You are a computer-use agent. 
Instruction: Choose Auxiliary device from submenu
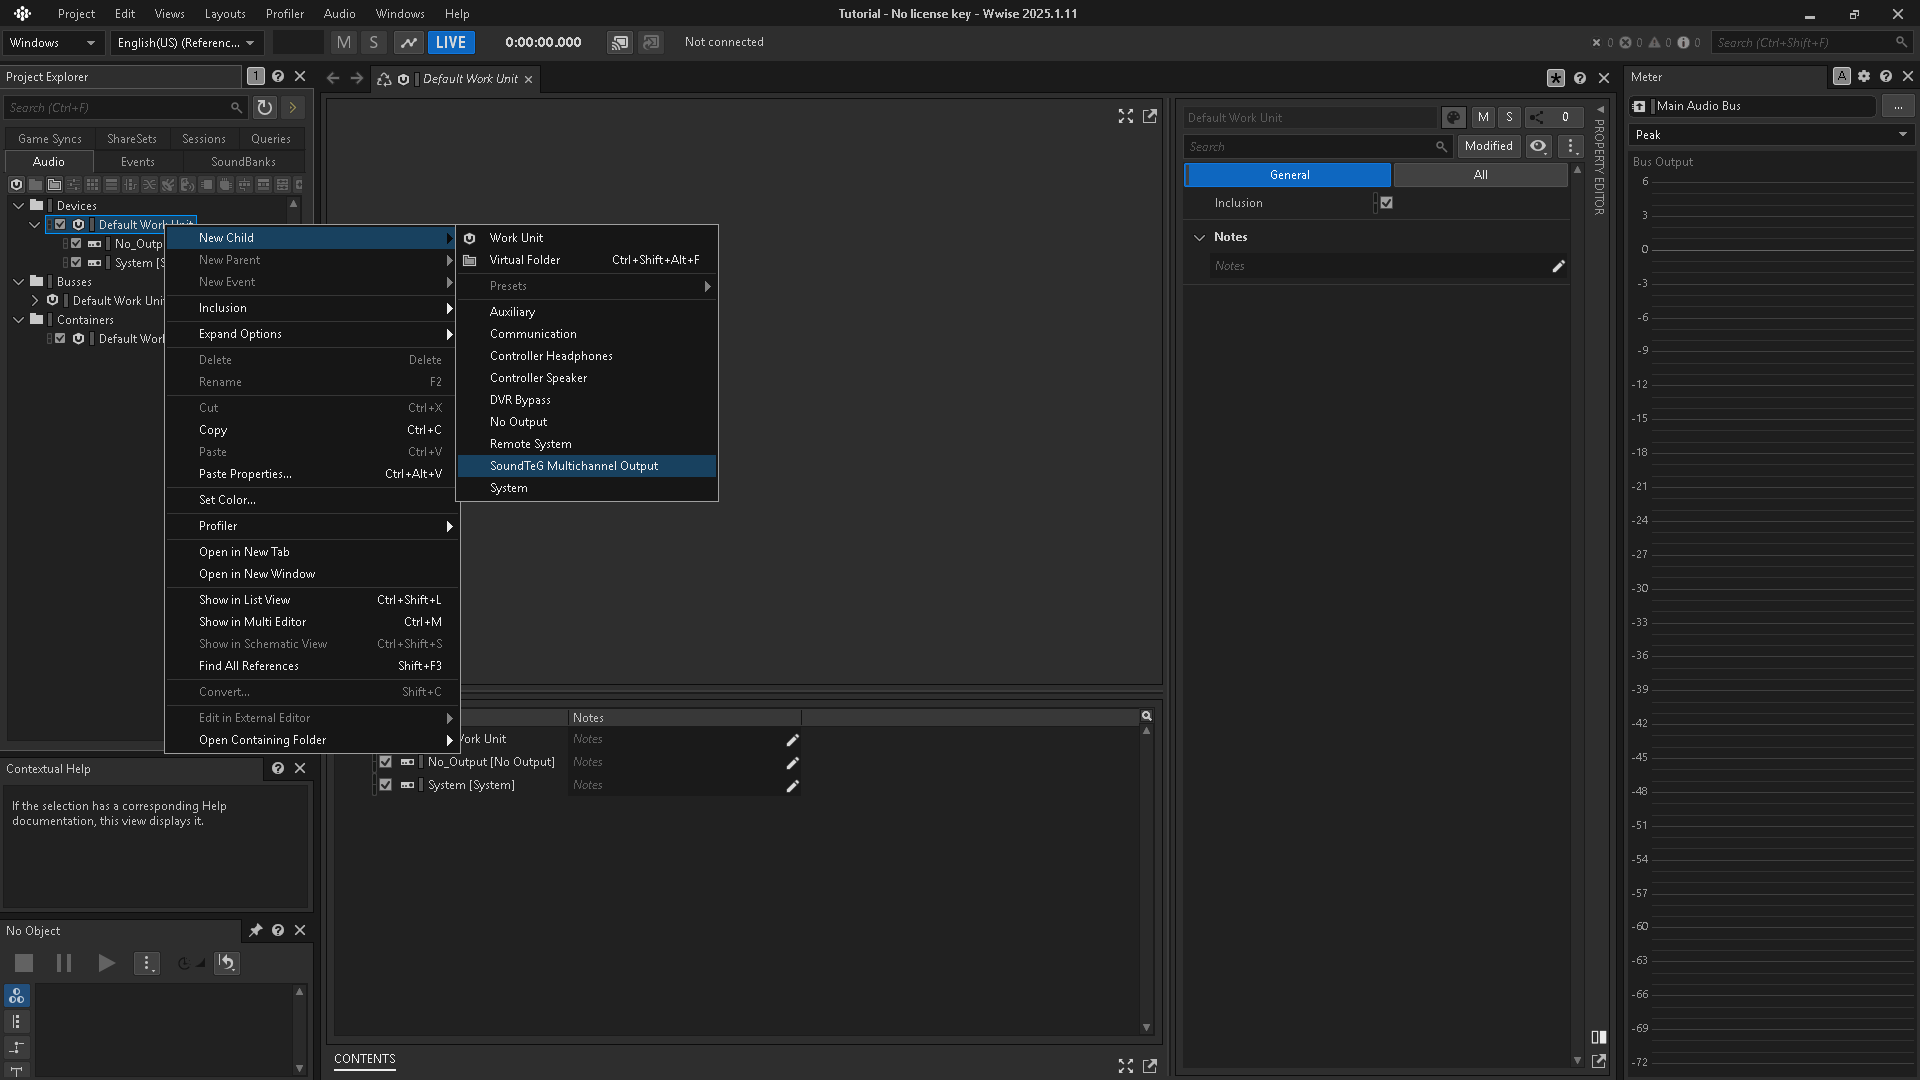point(587,312)
